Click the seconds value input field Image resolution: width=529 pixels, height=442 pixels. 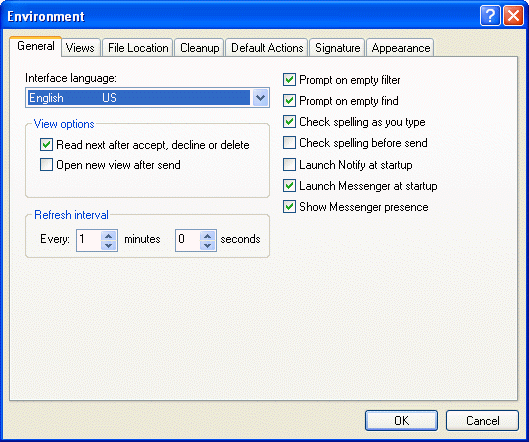(188, 240)
